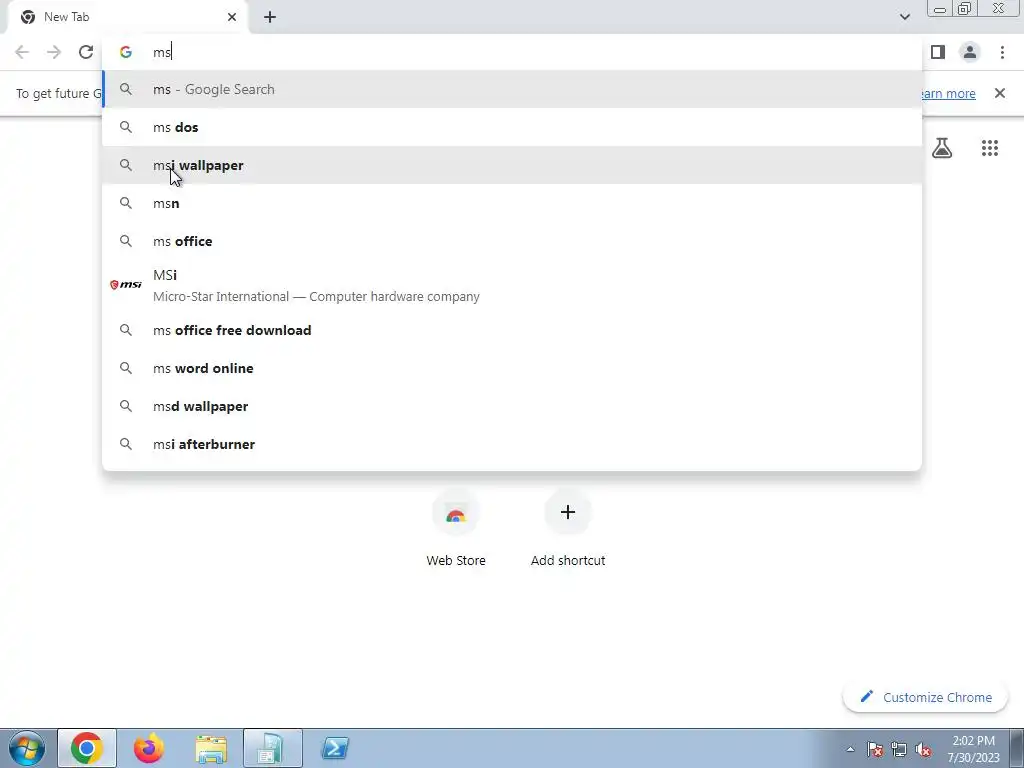Open Windows Explorer from the taskbar
This screenshot has width=1024, height=768.
coord(211,748)
